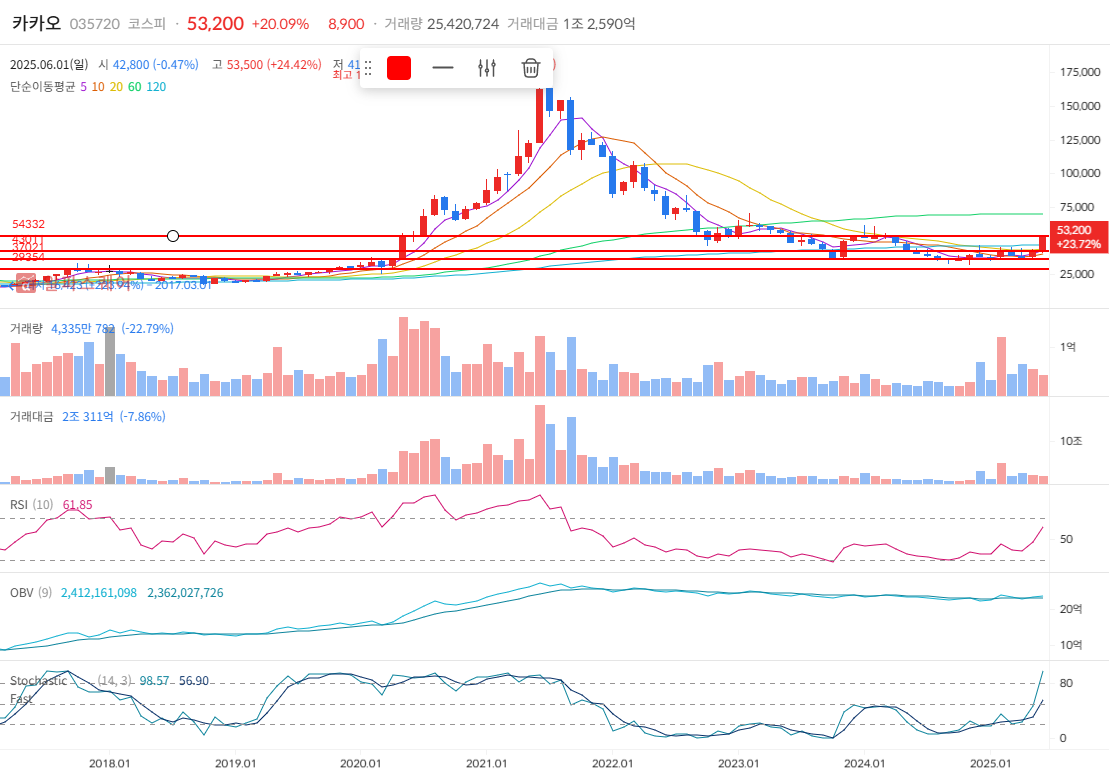The height and width of the screenshot is (778, 1110).
Task: Click the stock code 035720
Action: pyautogui.click(x=95, y=24)
